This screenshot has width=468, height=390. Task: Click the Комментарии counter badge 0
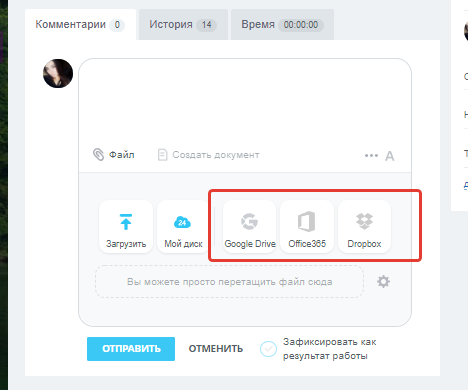pos(117,25)
